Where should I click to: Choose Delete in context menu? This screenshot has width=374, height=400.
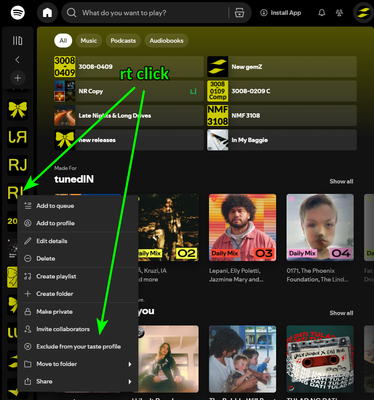pyautogui.click(x=78, y=258)
